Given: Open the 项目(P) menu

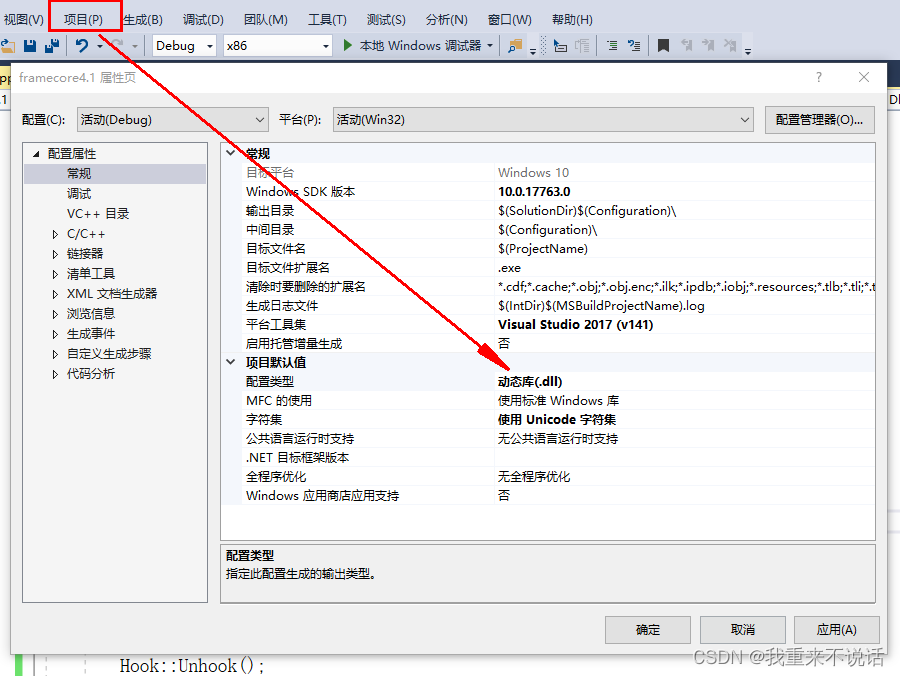Looking at the screenshot, I should pyautogui.click(x=84, y=20).
